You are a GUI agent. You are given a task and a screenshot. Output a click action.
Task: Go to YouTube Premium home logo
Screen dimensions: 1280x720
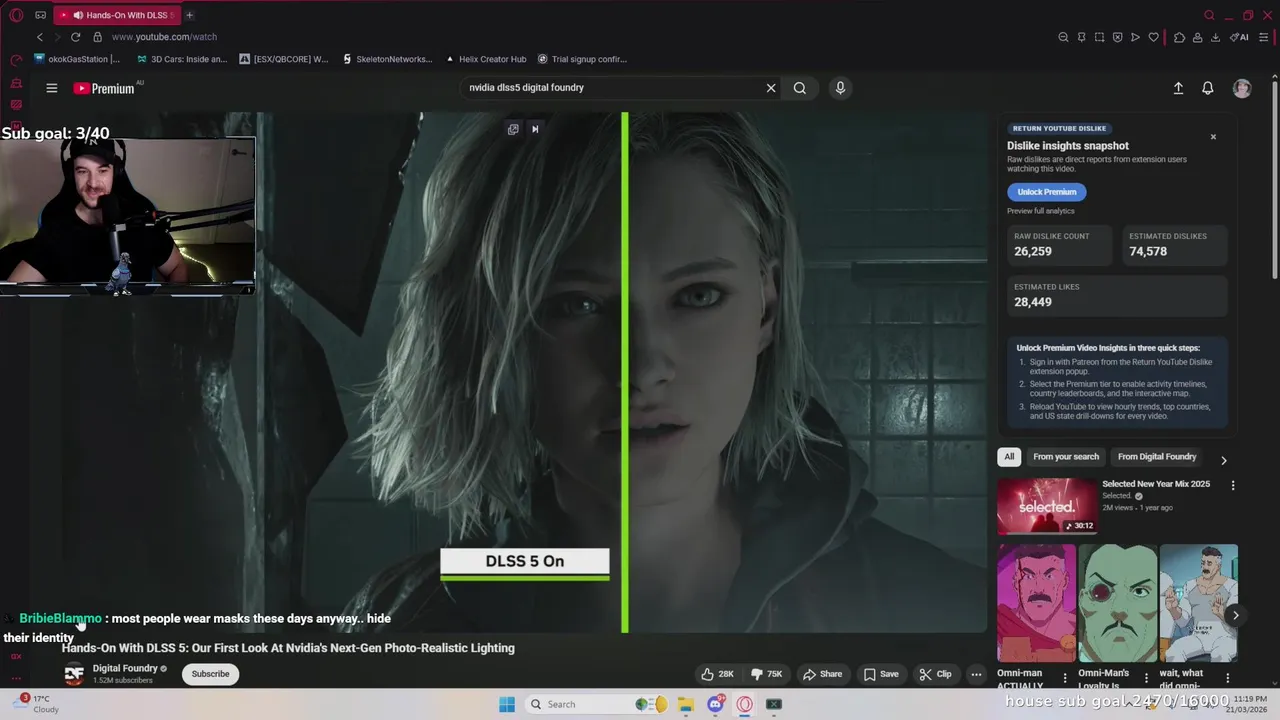click(104, 88)
